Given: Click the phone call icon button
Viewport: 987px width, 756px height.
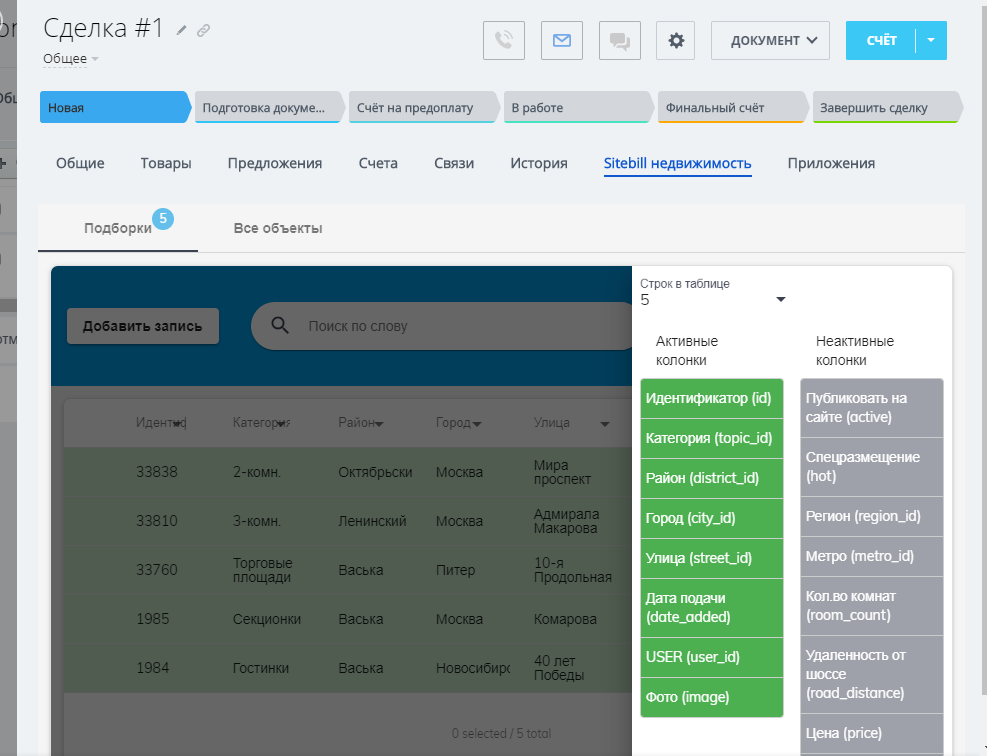Looking at the screenshot, I should (504, 41).
